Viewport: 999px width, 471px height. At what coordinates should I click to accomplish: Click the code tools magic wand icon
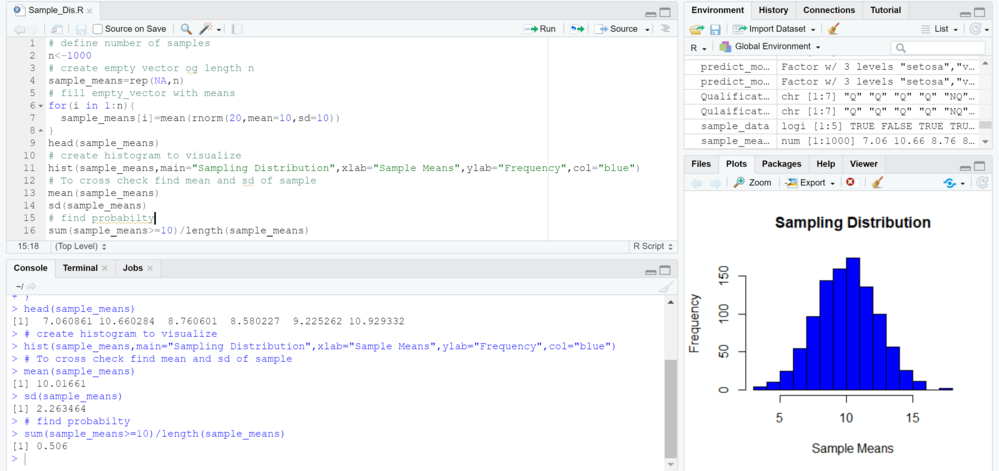point(206,29)
